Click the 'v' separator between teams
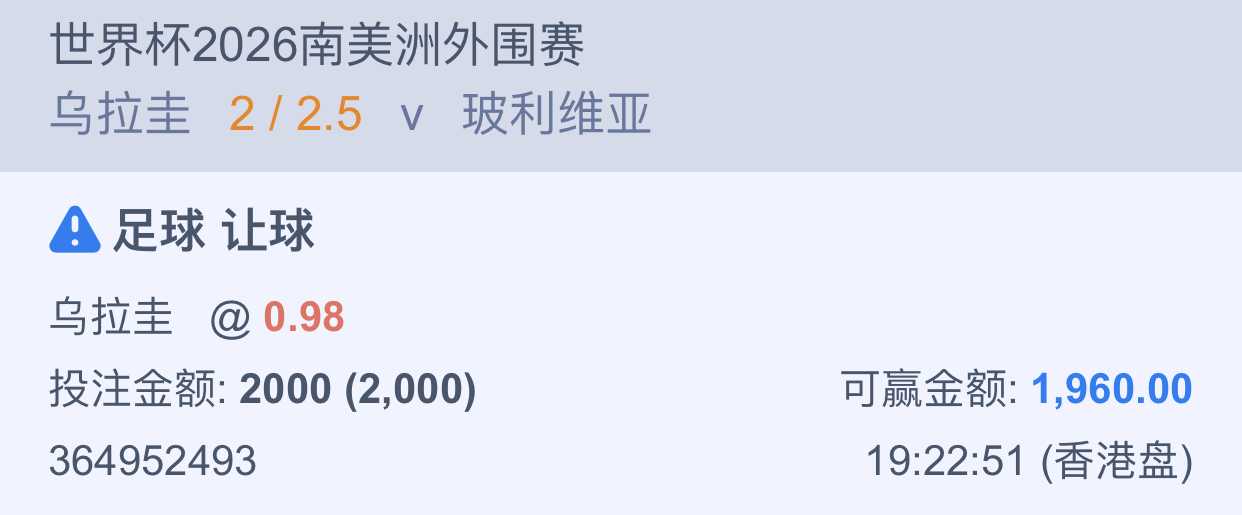 click(412, 117)
